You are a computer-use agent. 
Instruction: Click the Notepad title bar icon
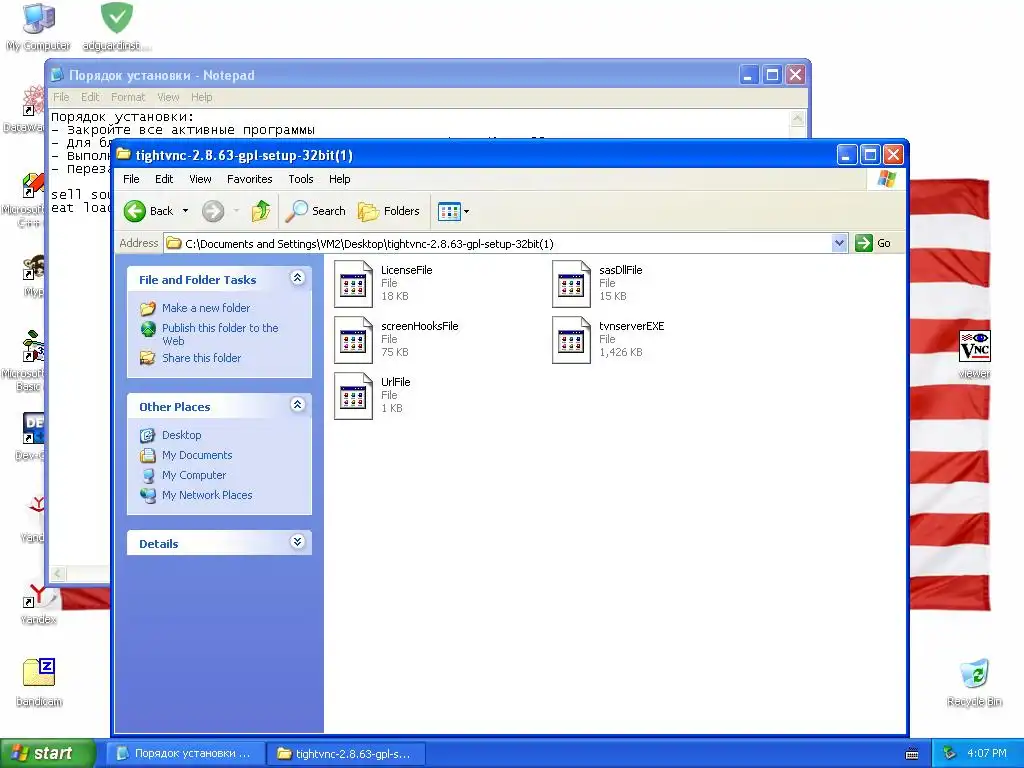tap(57, 74)
